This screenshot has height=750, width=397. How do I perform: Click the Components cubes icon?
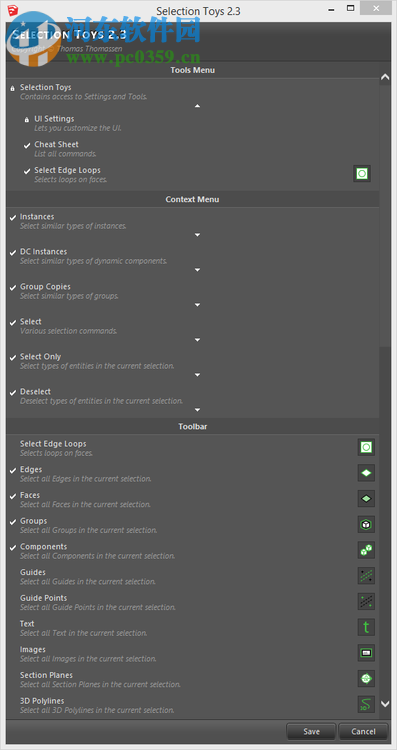click(x=366, y=550)
